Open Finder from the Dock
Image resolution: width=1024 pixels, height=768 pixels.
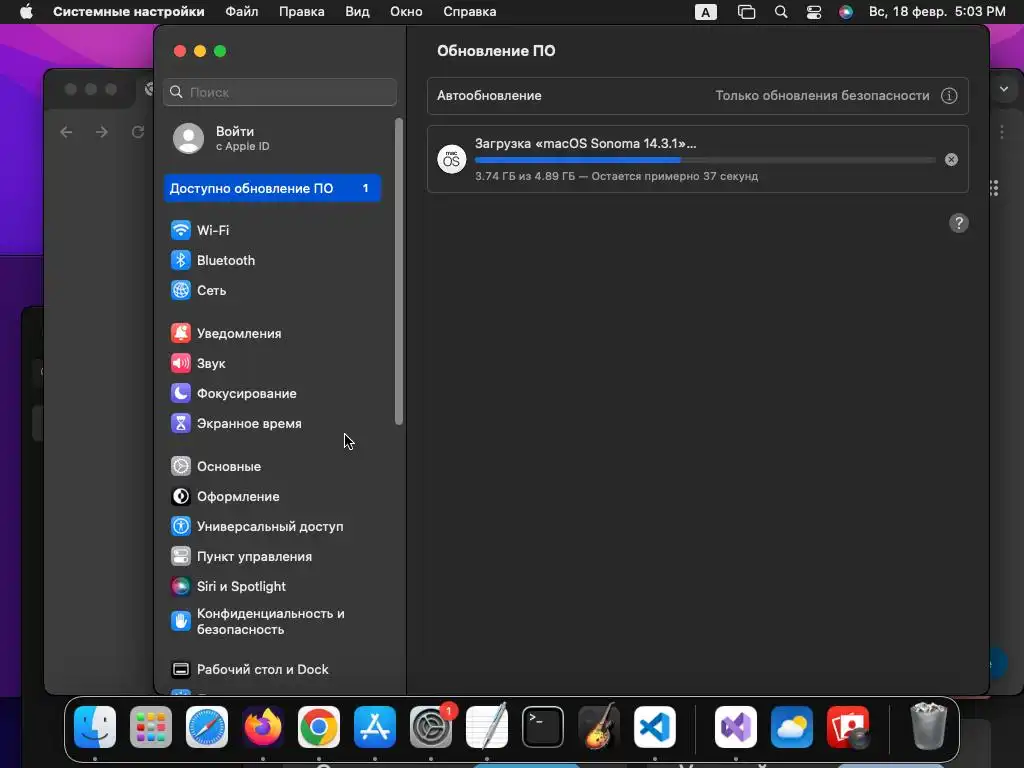coord(95,727)
